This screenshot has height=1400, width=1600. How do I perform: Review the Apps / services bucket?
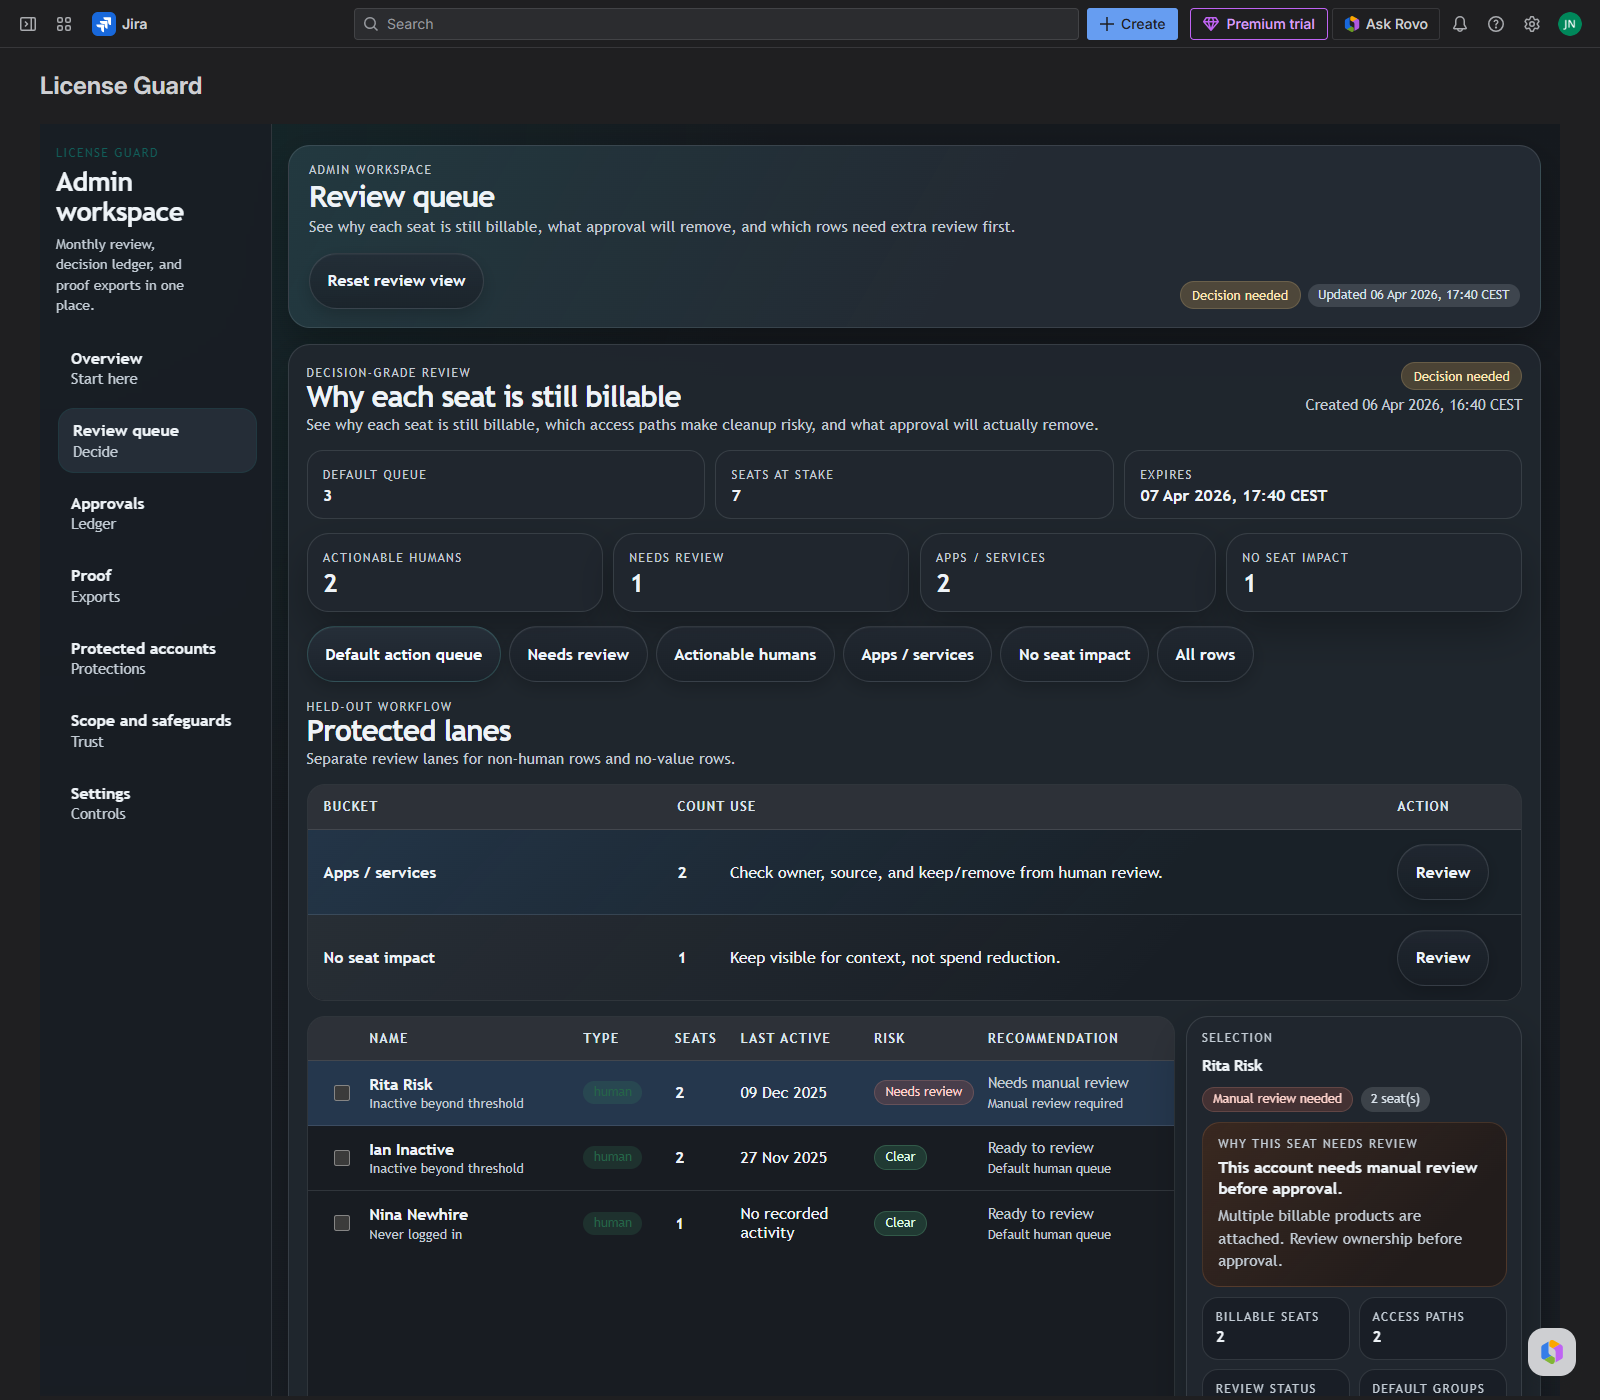[1441, 872]
